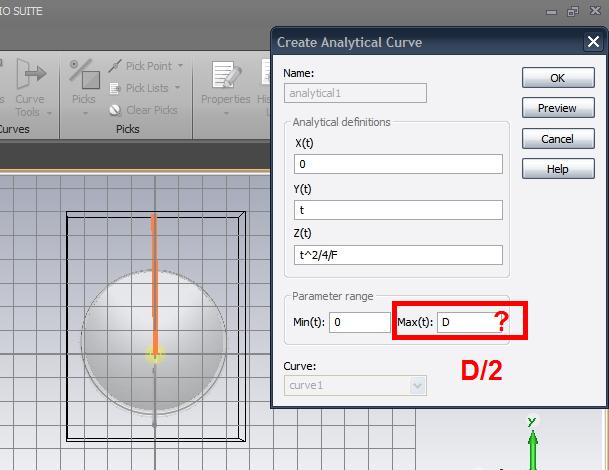The width and height of the screenshot is (609, 470).
Task: Click the OK button
Action: click(x=558, y=78)
